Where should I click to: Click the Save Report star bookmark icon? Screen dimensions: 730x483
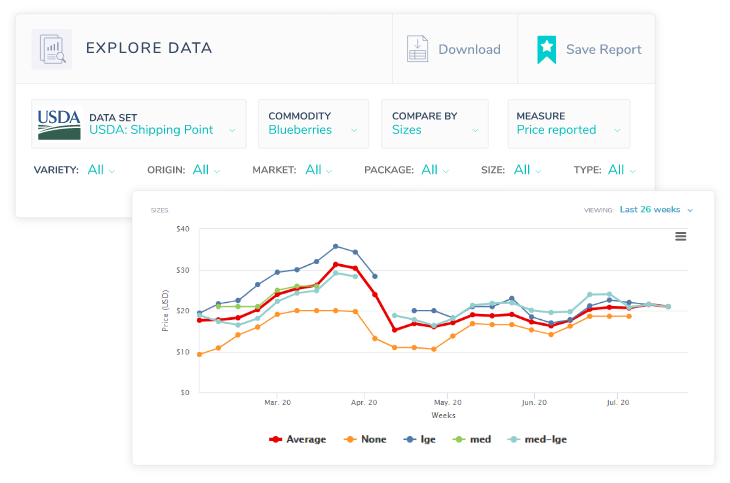pyautogui.click(x=546, y=49)
